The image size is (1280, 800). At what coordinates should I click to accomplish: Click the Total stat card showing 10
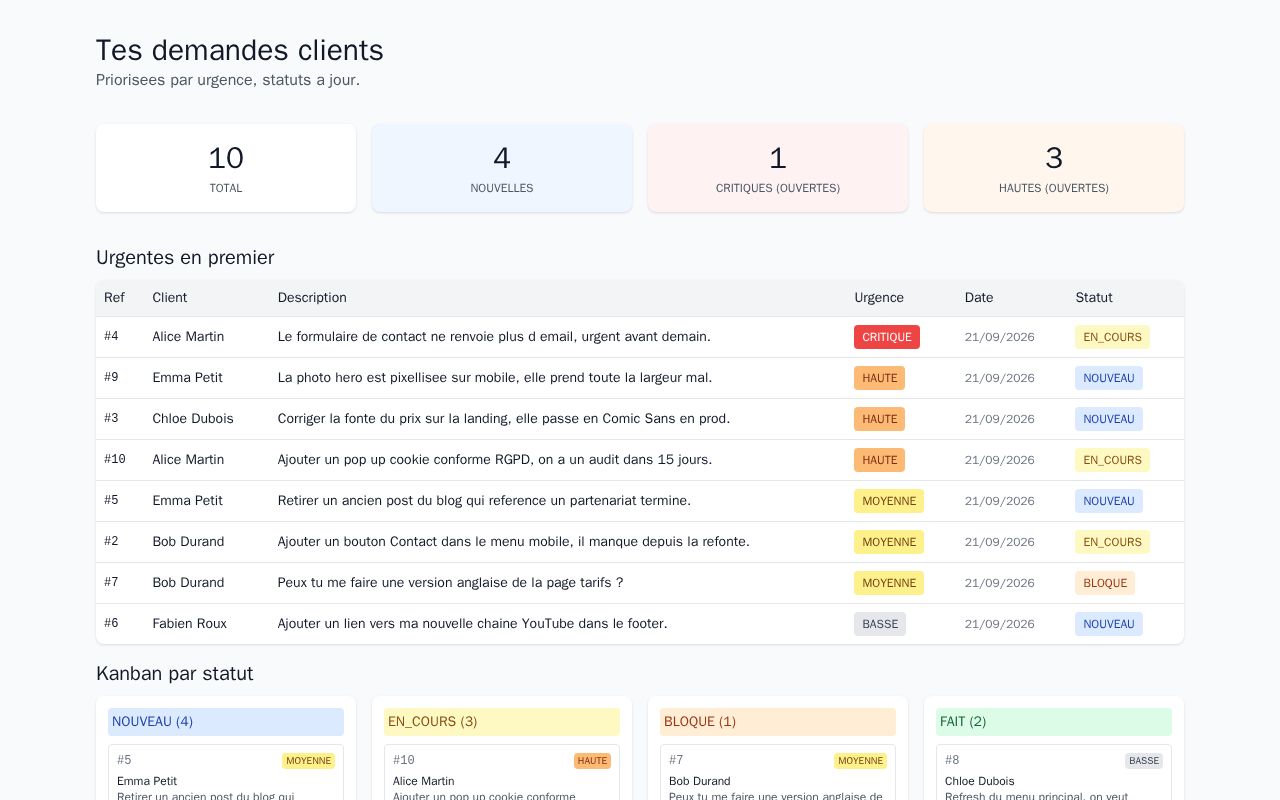pyautogui.click(x=226, y=168)
